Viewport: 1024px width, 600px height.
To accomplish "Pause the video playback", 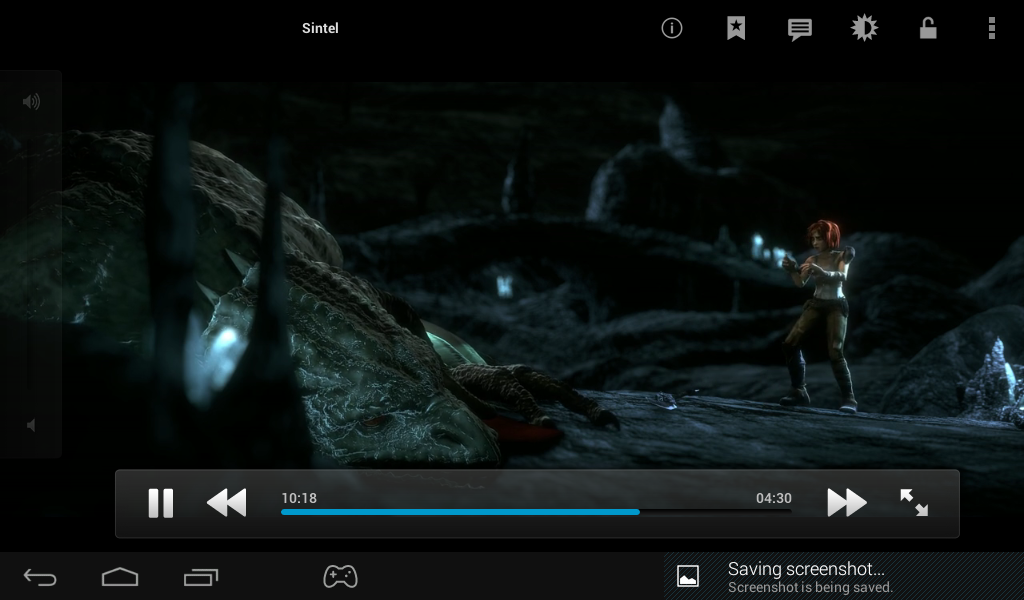I will pos(161,503).
